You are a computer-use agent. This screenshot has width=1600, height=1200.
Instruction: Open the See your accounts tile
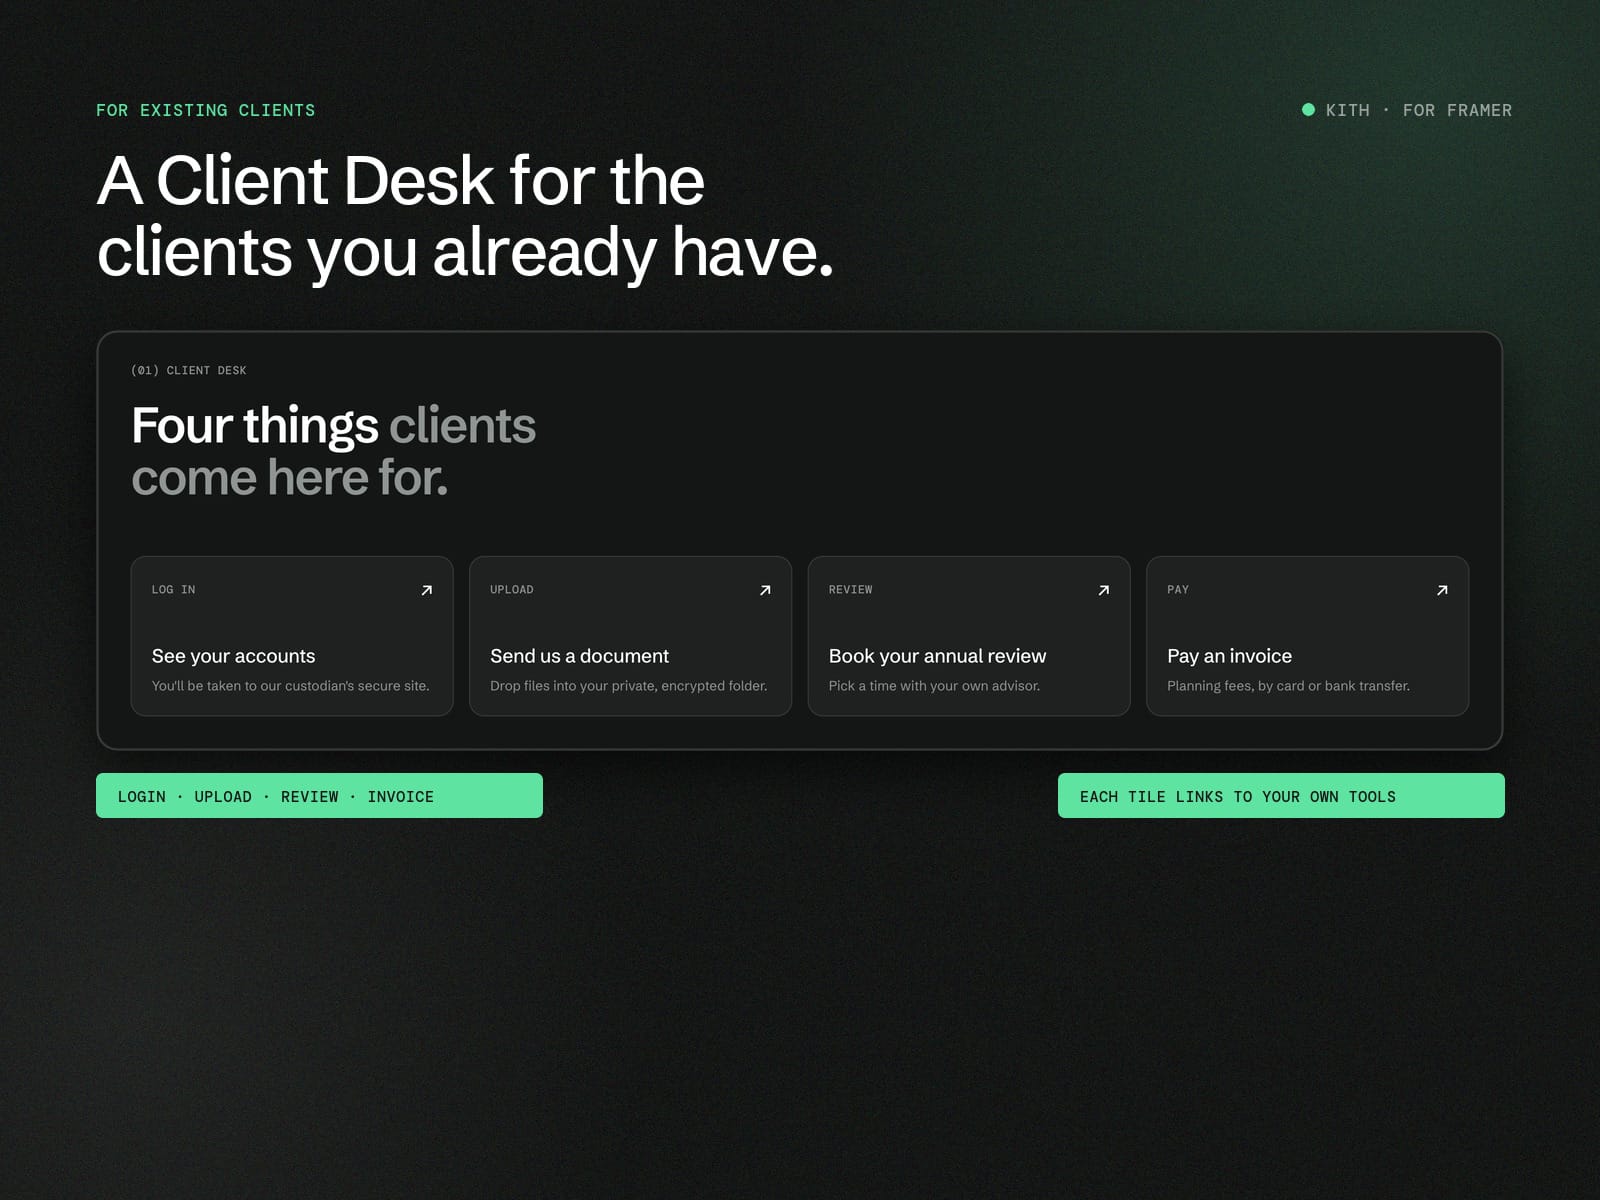coord(292,636)
